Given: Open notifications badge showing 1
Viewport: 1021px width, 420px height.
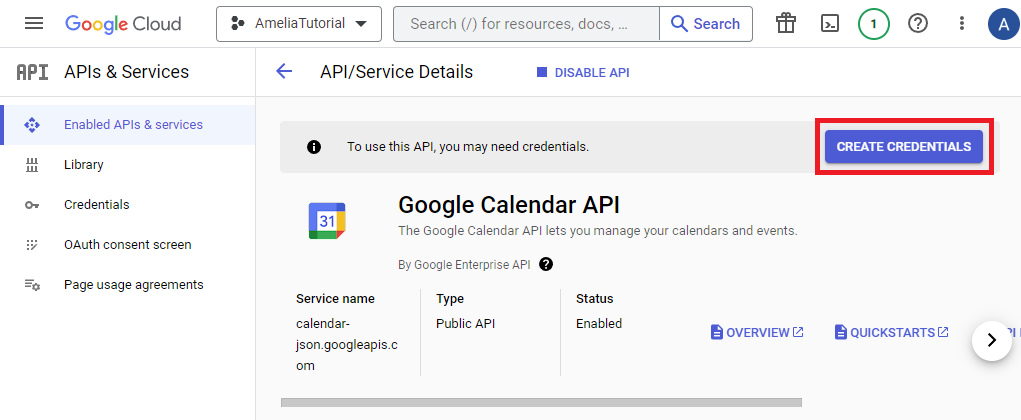Looking at the screenshot, I should [874, 24].
